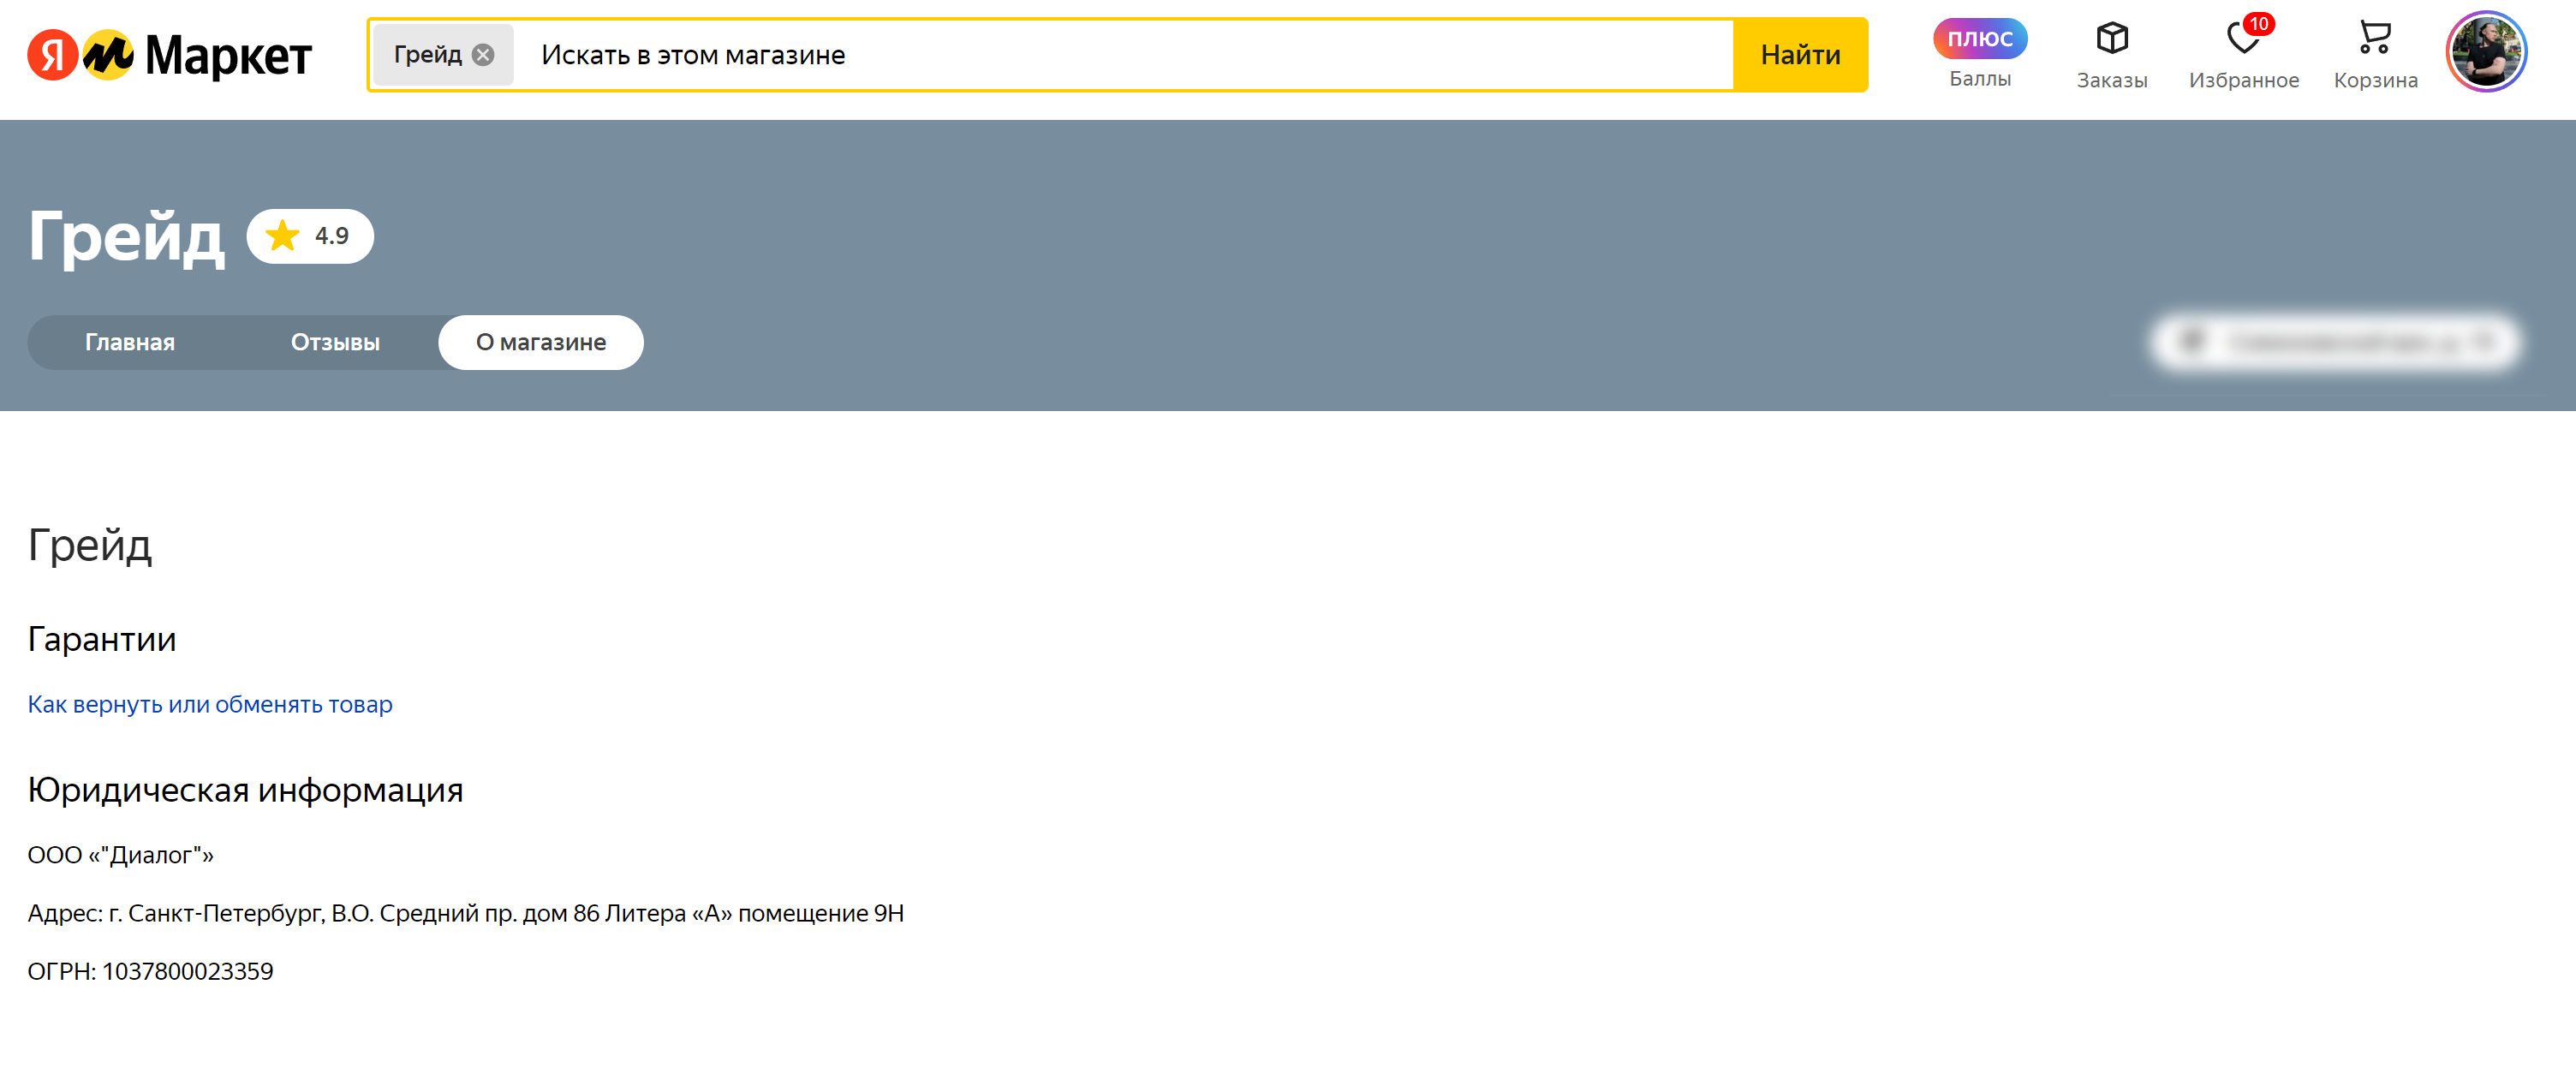
Task: Select the О магазине tab
Action: point(541,342)
